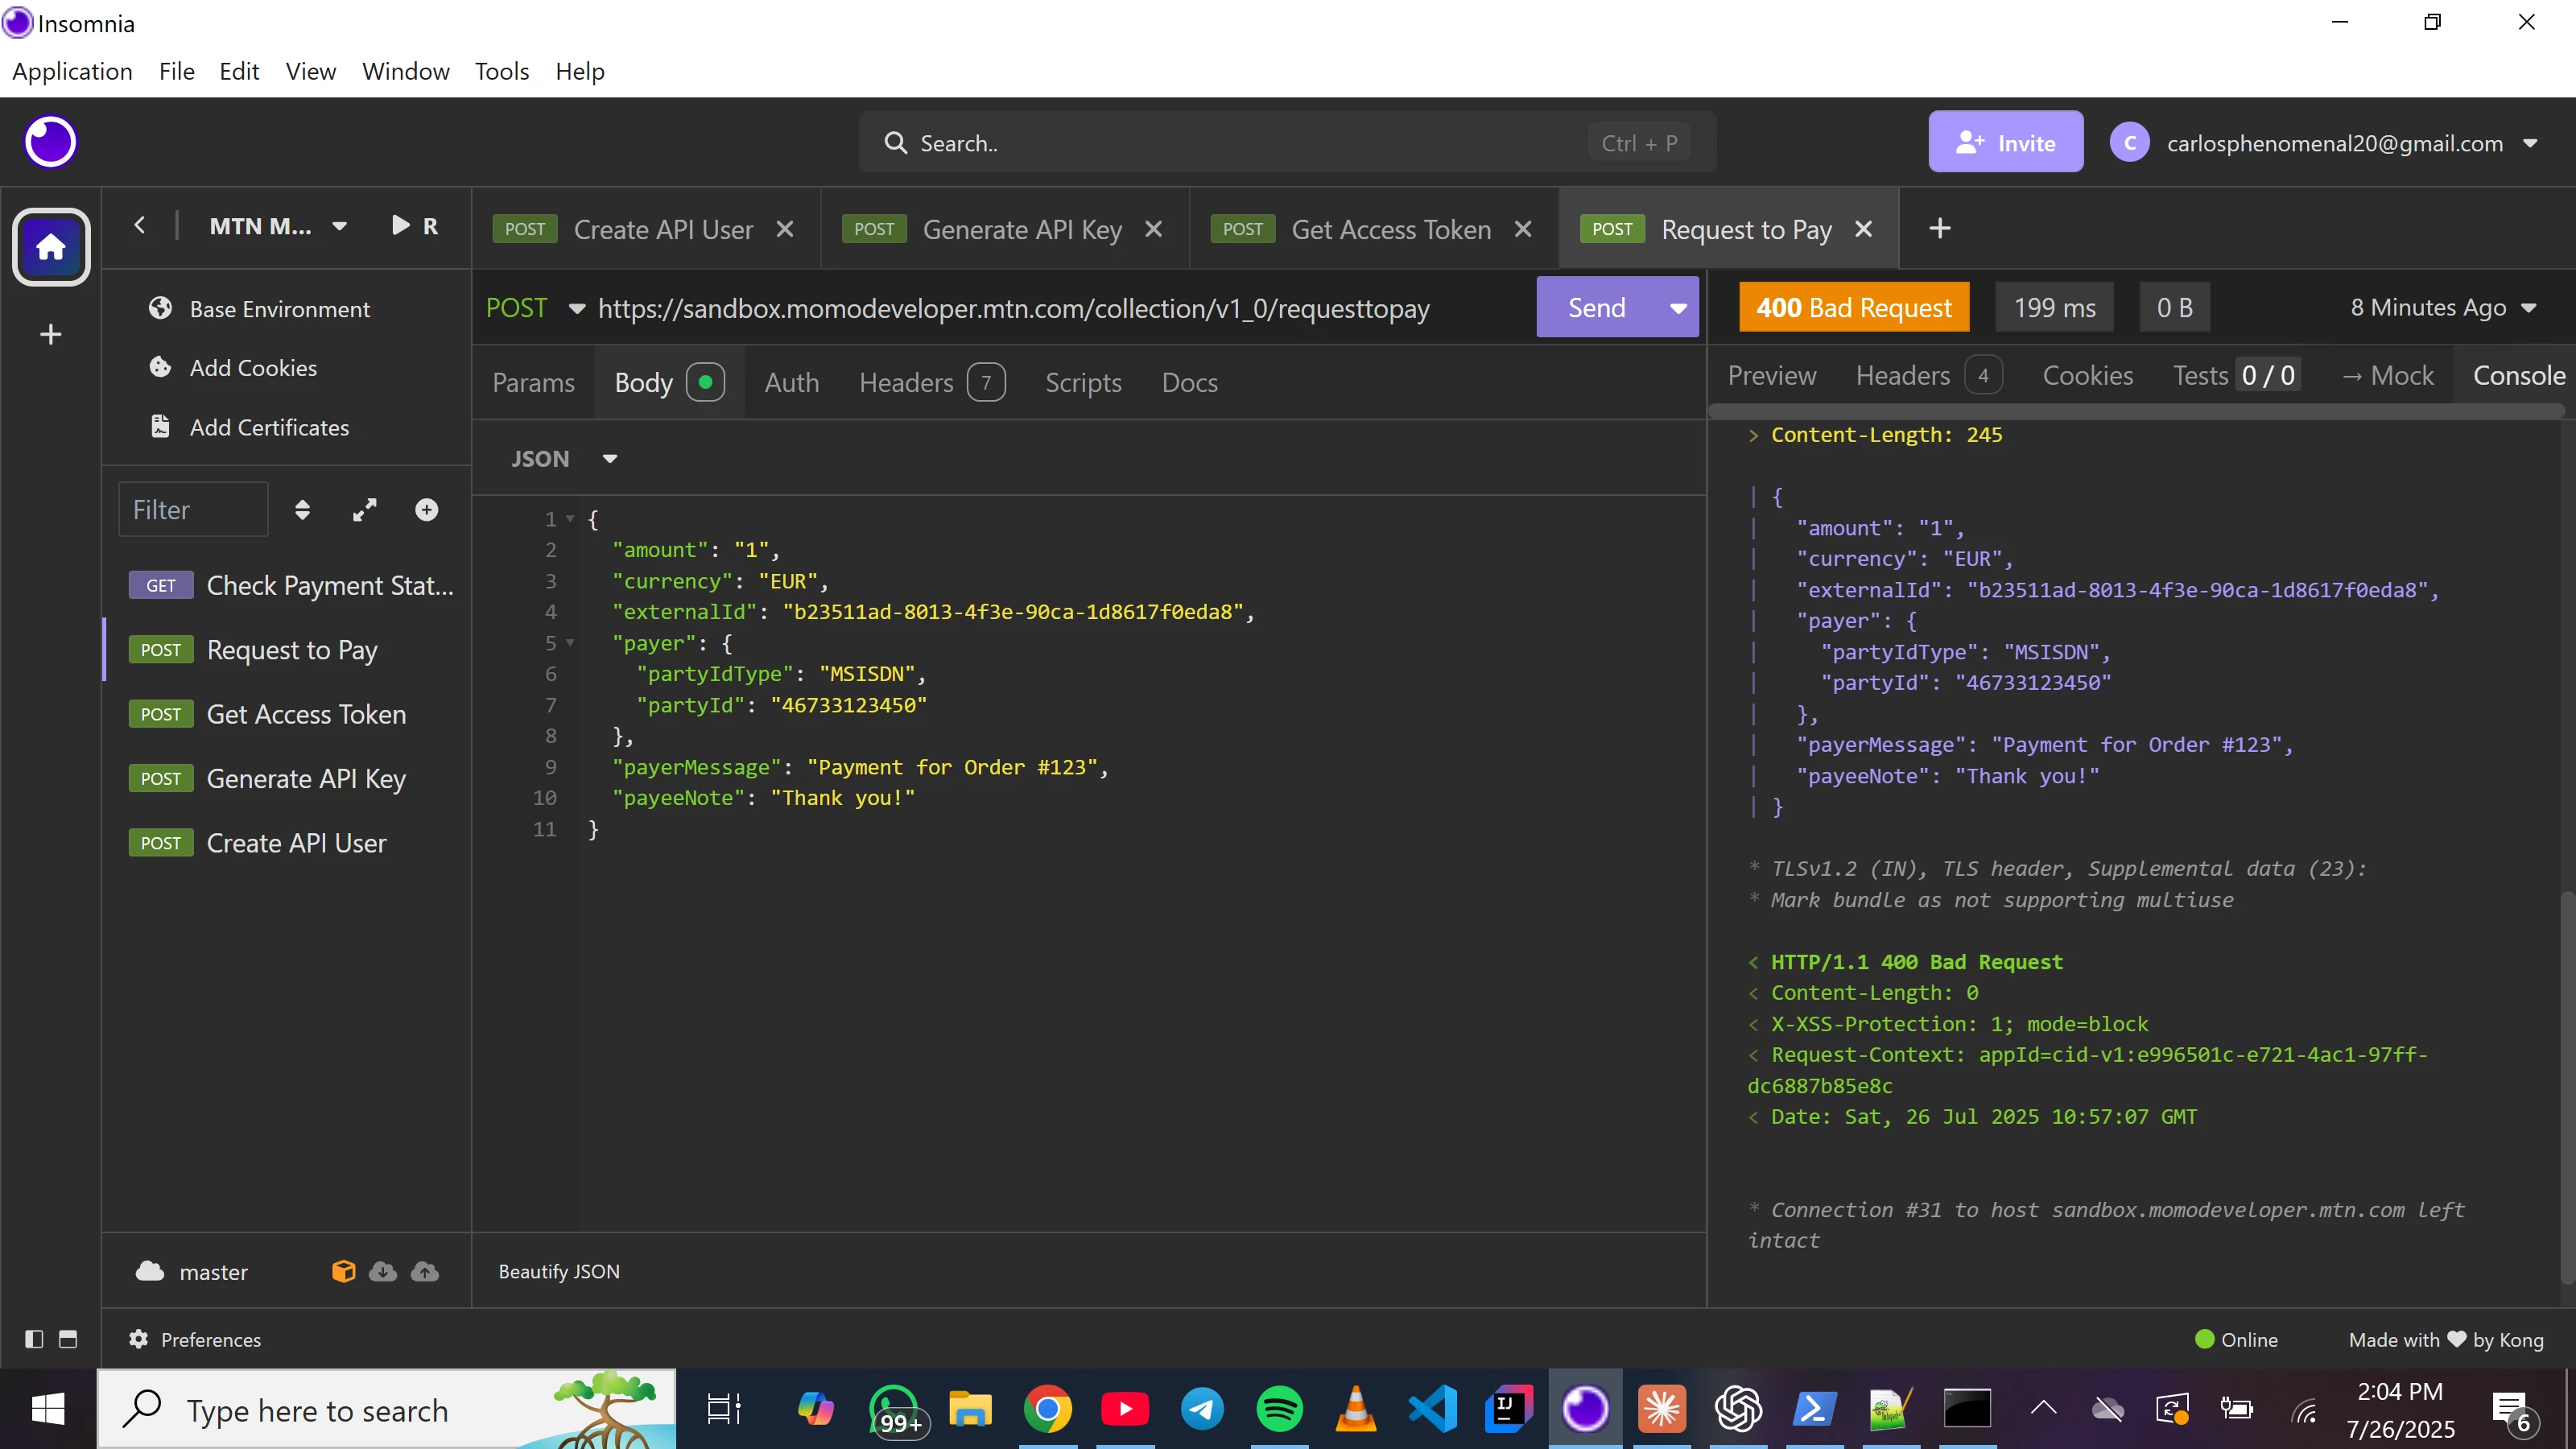Close the Generate API Key tab
The height and width of the screenshot is (1449, 2576).
[x=1154, y=229]
